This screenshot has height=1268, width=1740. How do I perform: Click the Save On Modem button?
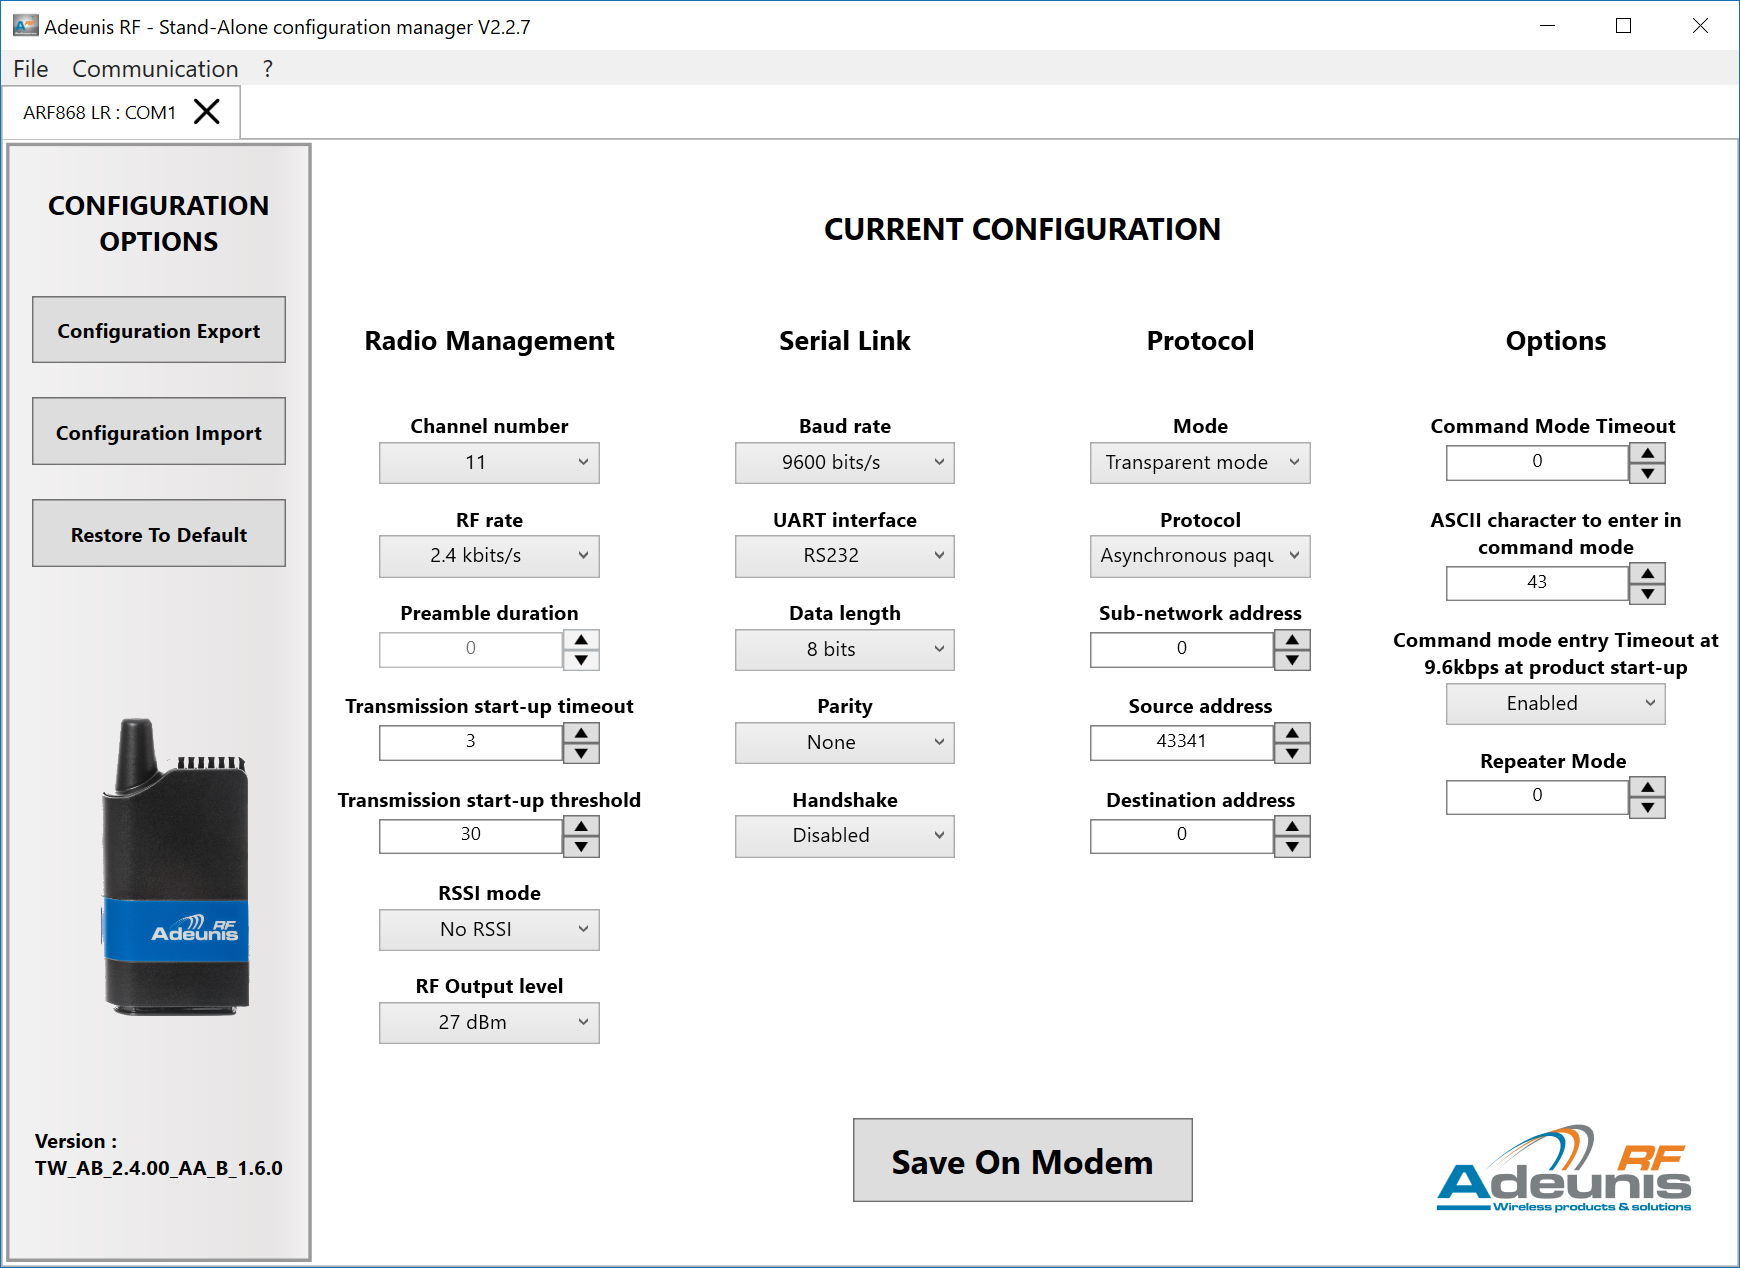(1022, 1161)
